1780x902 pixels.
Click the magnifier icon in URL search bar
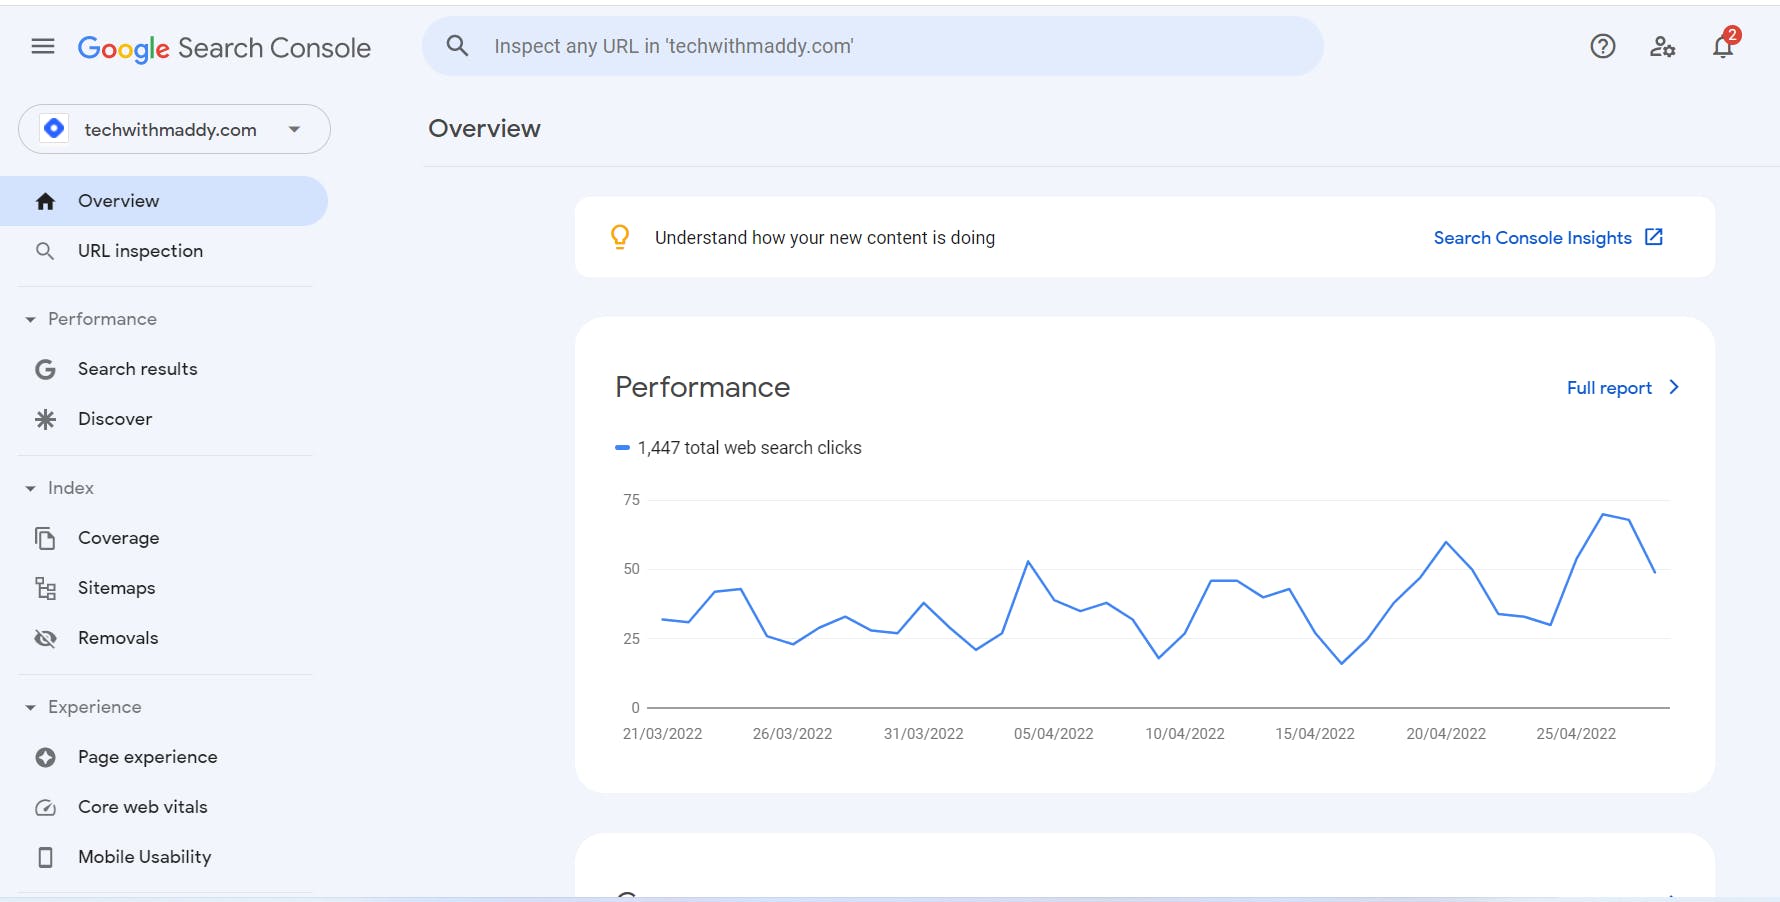point(457,46)
